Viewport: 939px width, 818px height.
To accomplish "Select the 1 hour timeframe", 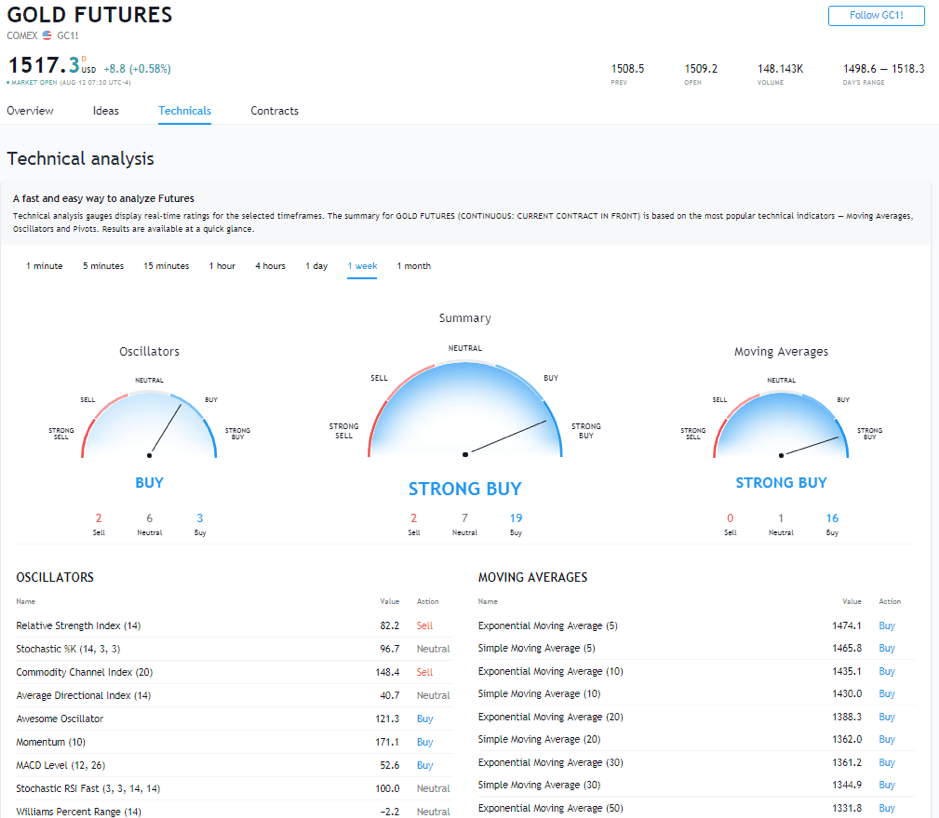I will click(222, 266).
